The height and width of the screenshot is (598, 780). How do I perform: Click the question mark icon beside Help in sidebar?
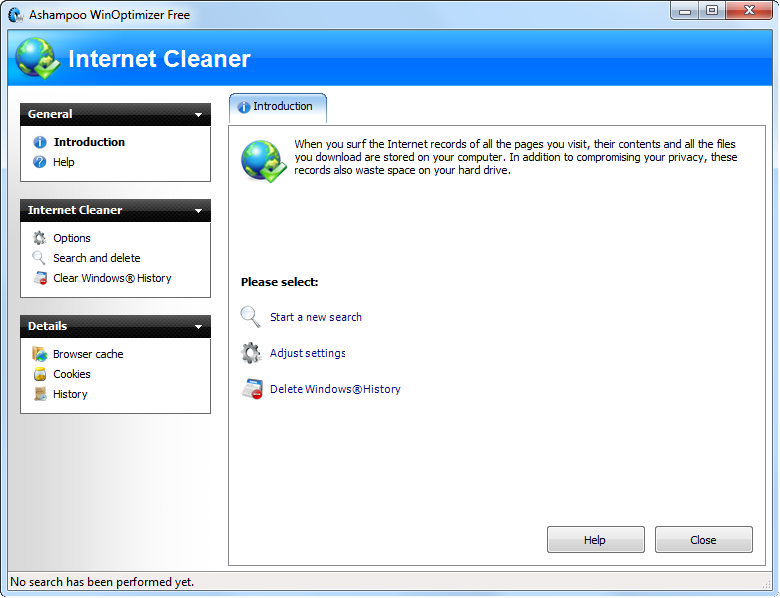[x=39, y=162]
